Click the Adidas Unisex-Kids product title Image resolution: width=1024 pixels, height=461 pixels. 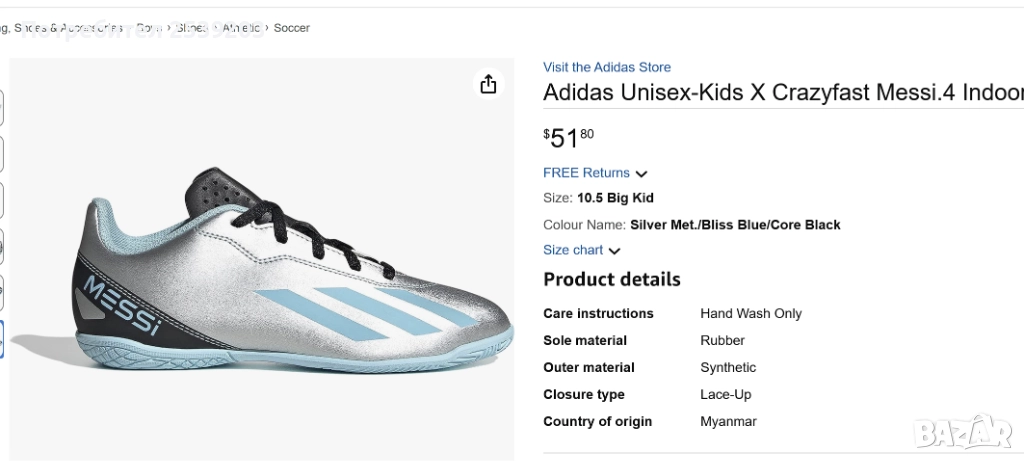(x=782, y=93)
